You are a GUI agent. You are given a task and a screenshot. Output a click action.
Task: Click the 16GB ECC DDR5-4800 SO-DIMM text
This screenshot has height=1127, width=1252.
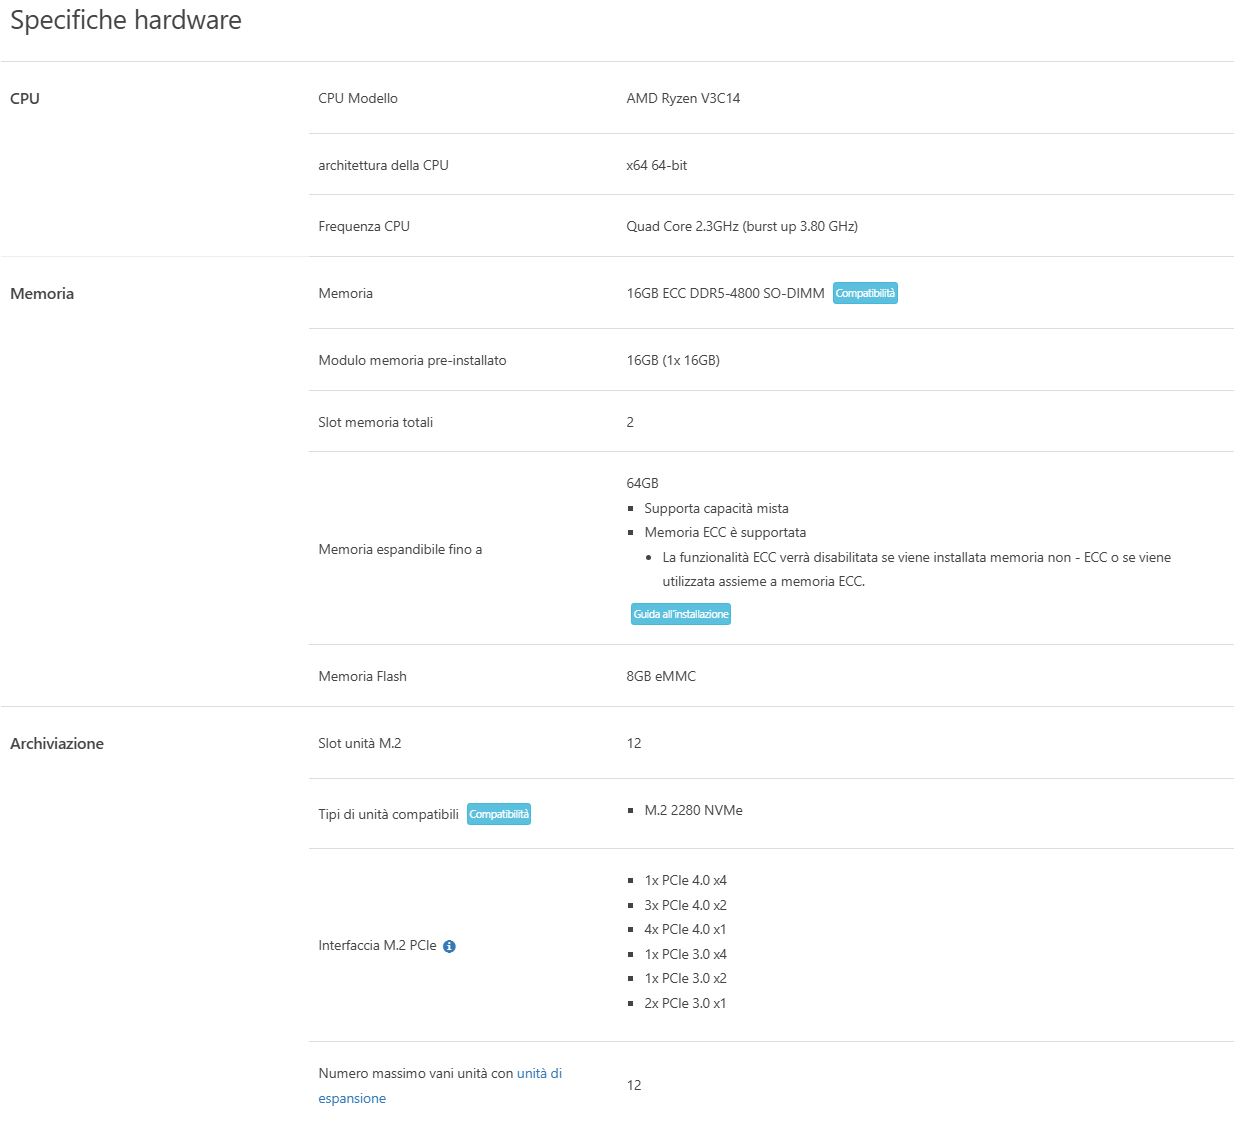point(725,294)
